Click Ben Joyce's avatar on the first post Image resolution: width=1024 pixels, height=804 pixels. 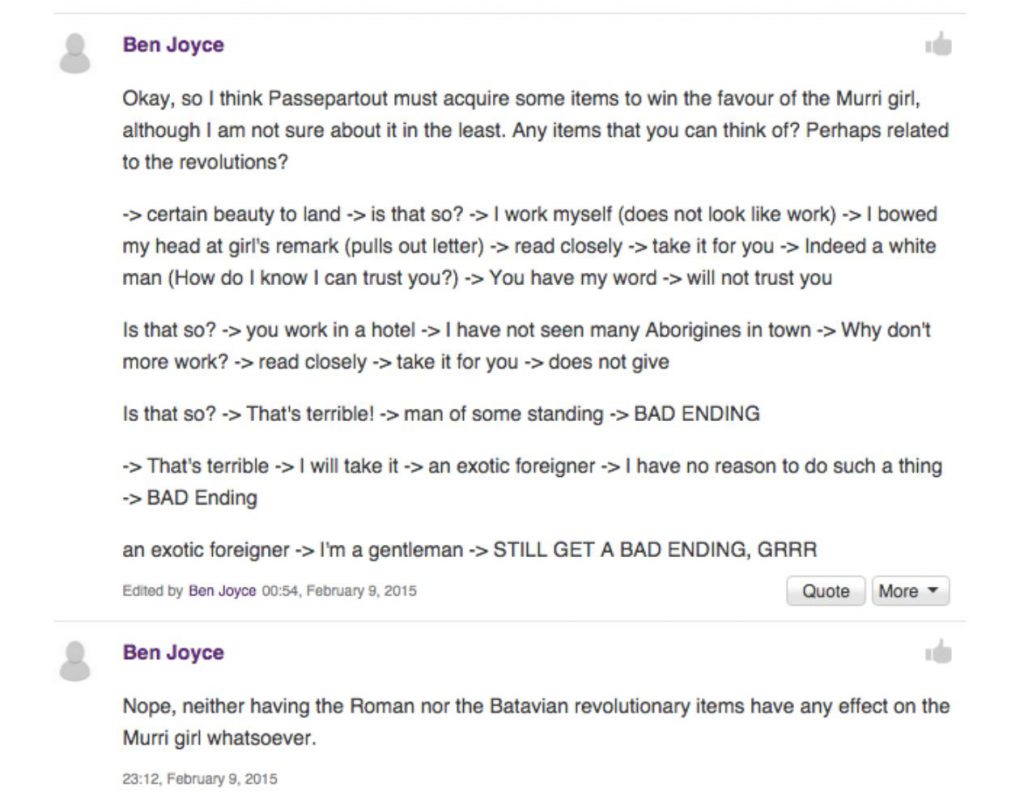[75, 53]
